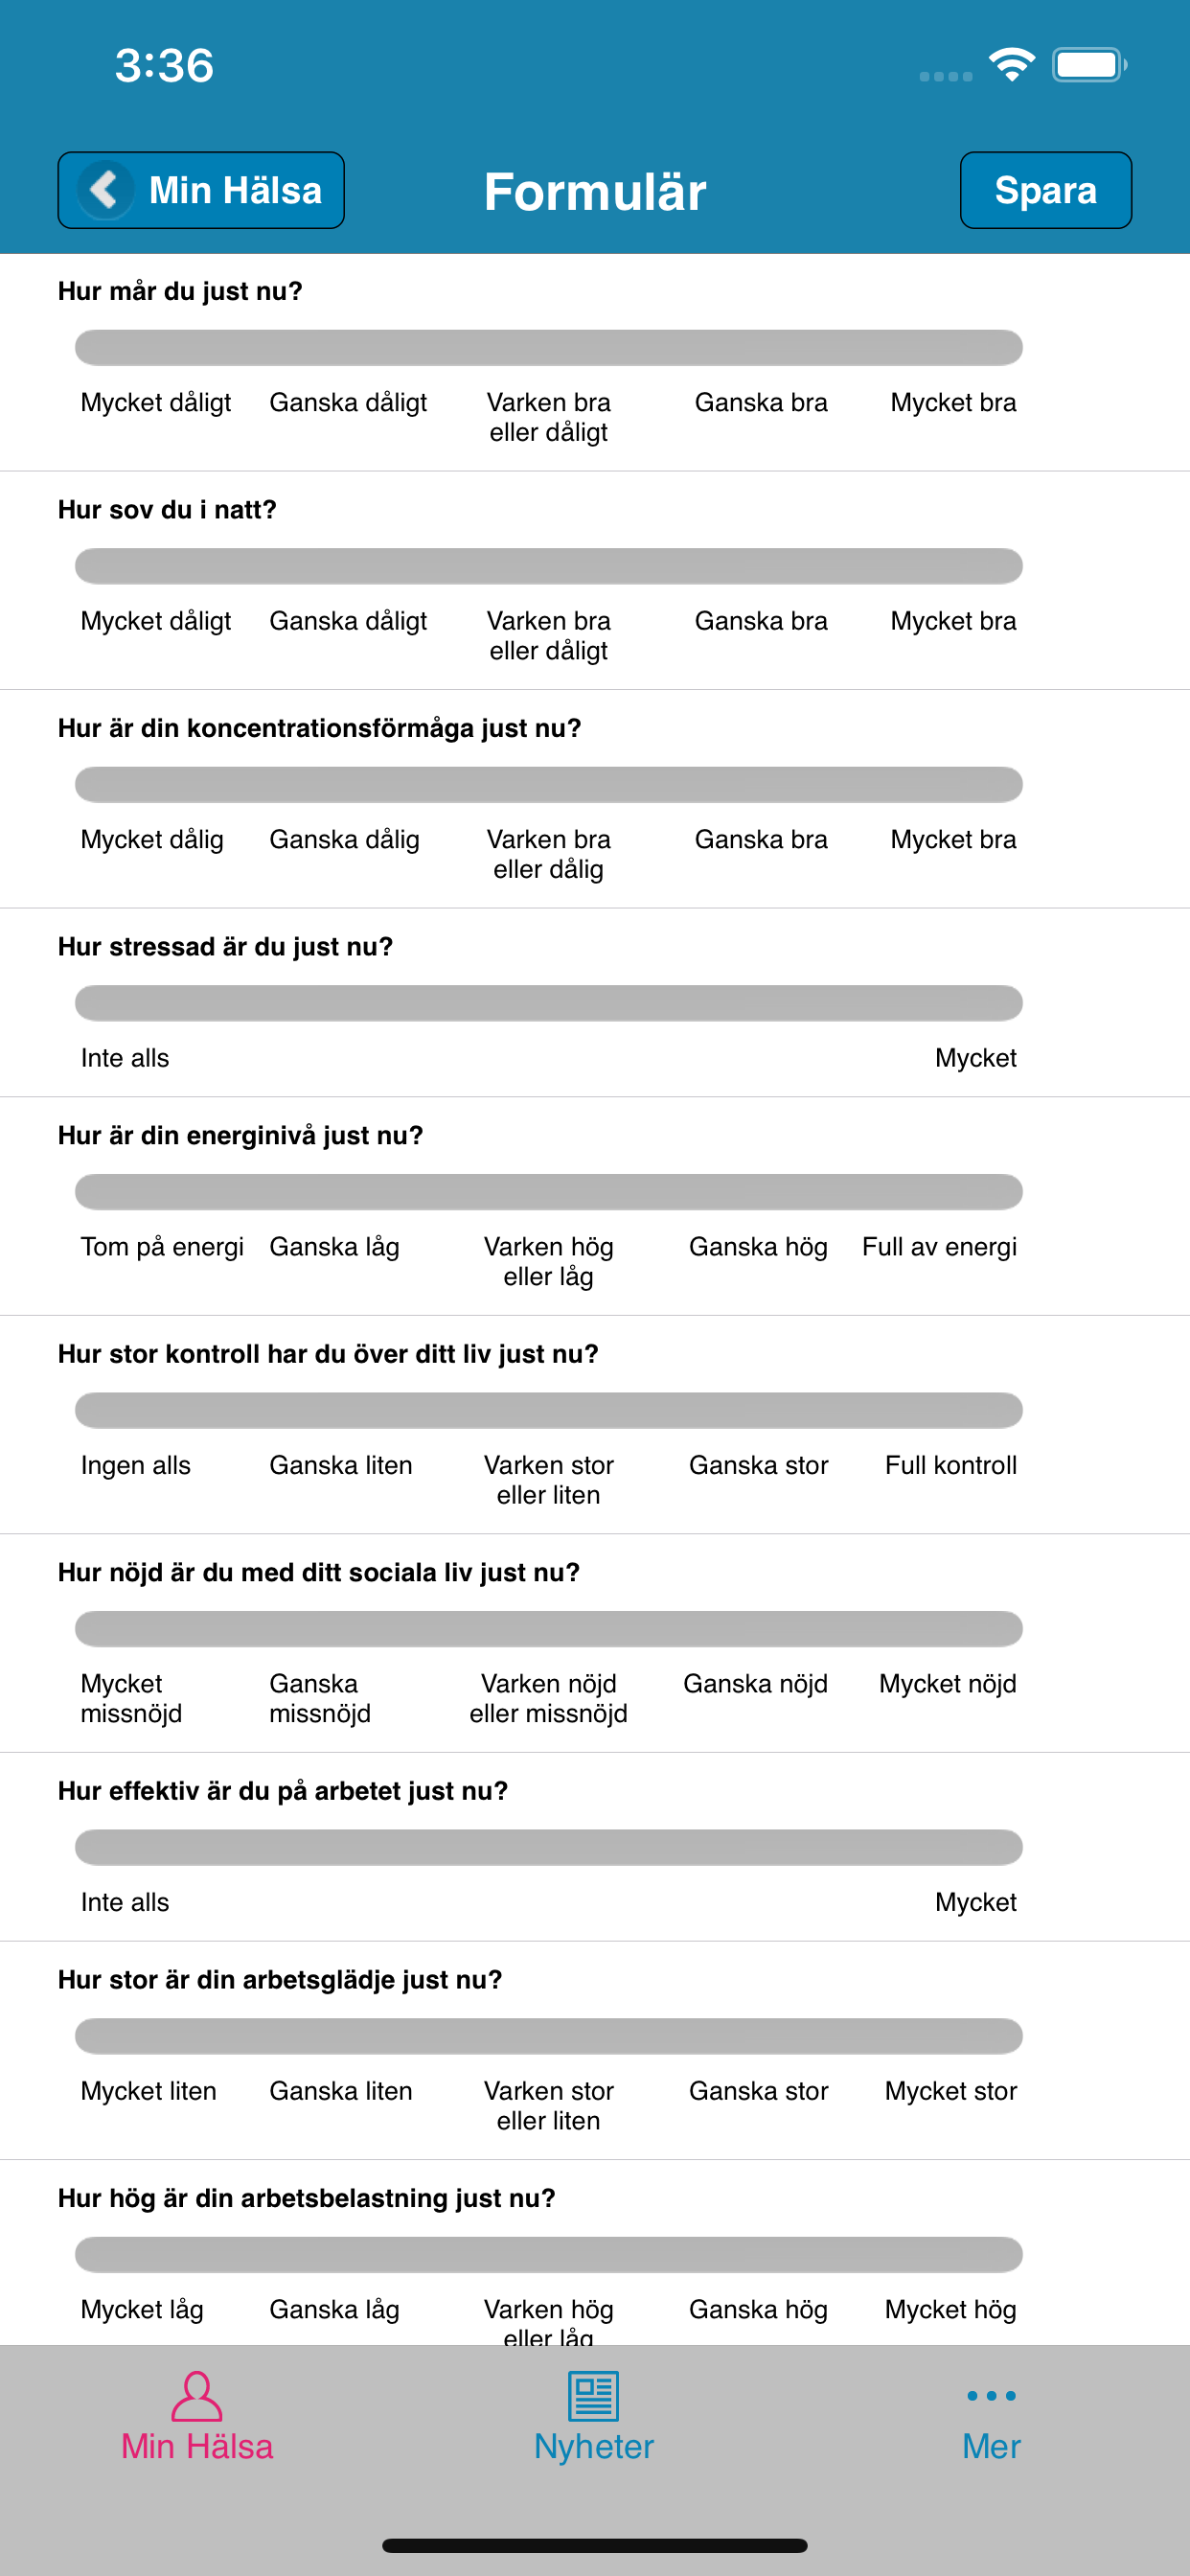Screen dimensions: 1190x2576
Task: Set 'Hur mår du just nu?' slider
Action: (549, 347)
